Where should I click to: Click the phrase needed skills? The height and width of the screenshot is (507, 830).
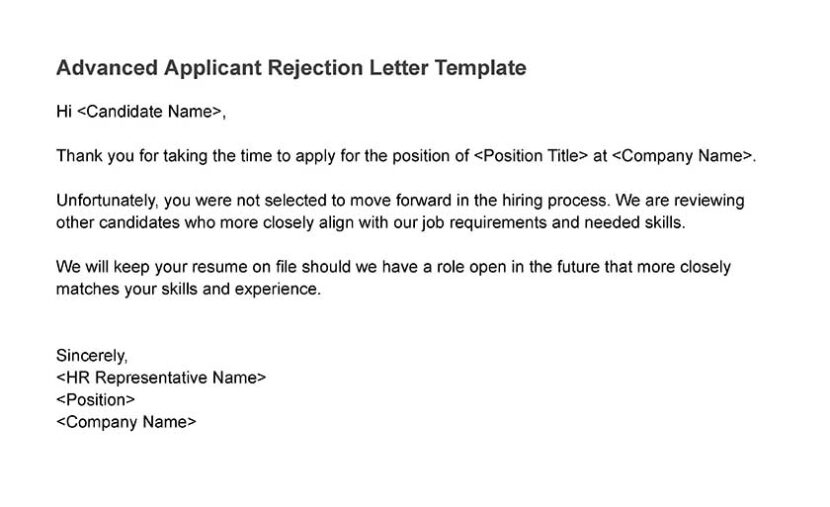(633, 223)
